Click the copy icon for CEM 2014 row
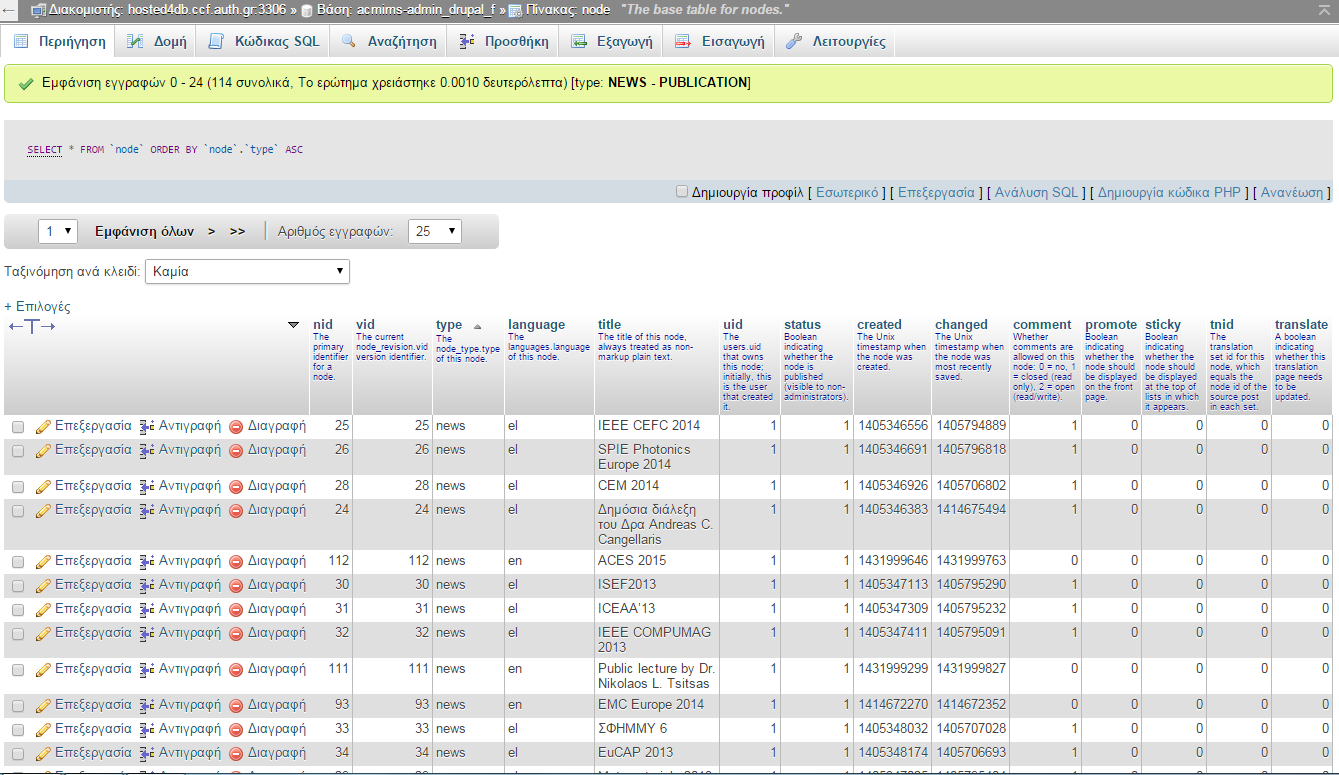Viewport: 1339px width, 775px height. tap(146, 487)
